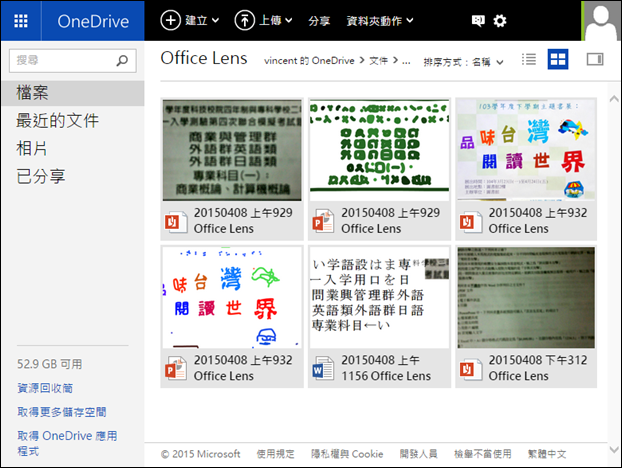
Task: Expand the breadcrumb ellipsis
Action: coord(406,61)
